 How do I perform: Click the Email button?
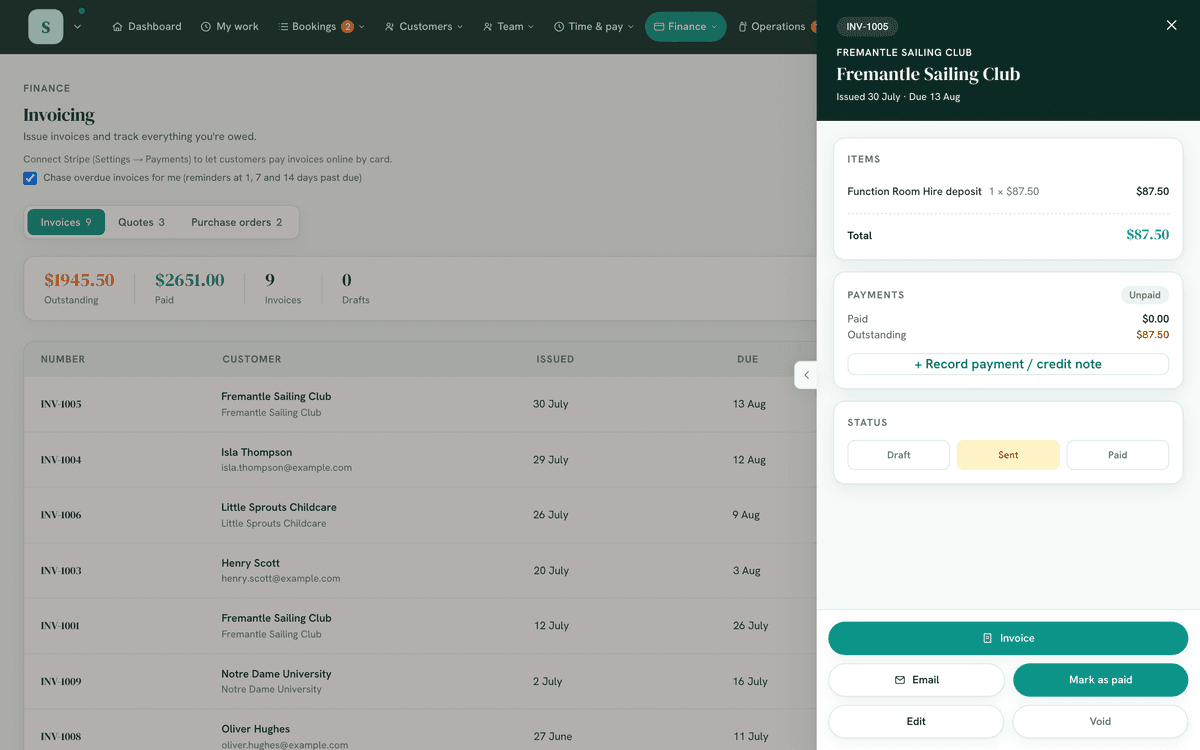916,680
